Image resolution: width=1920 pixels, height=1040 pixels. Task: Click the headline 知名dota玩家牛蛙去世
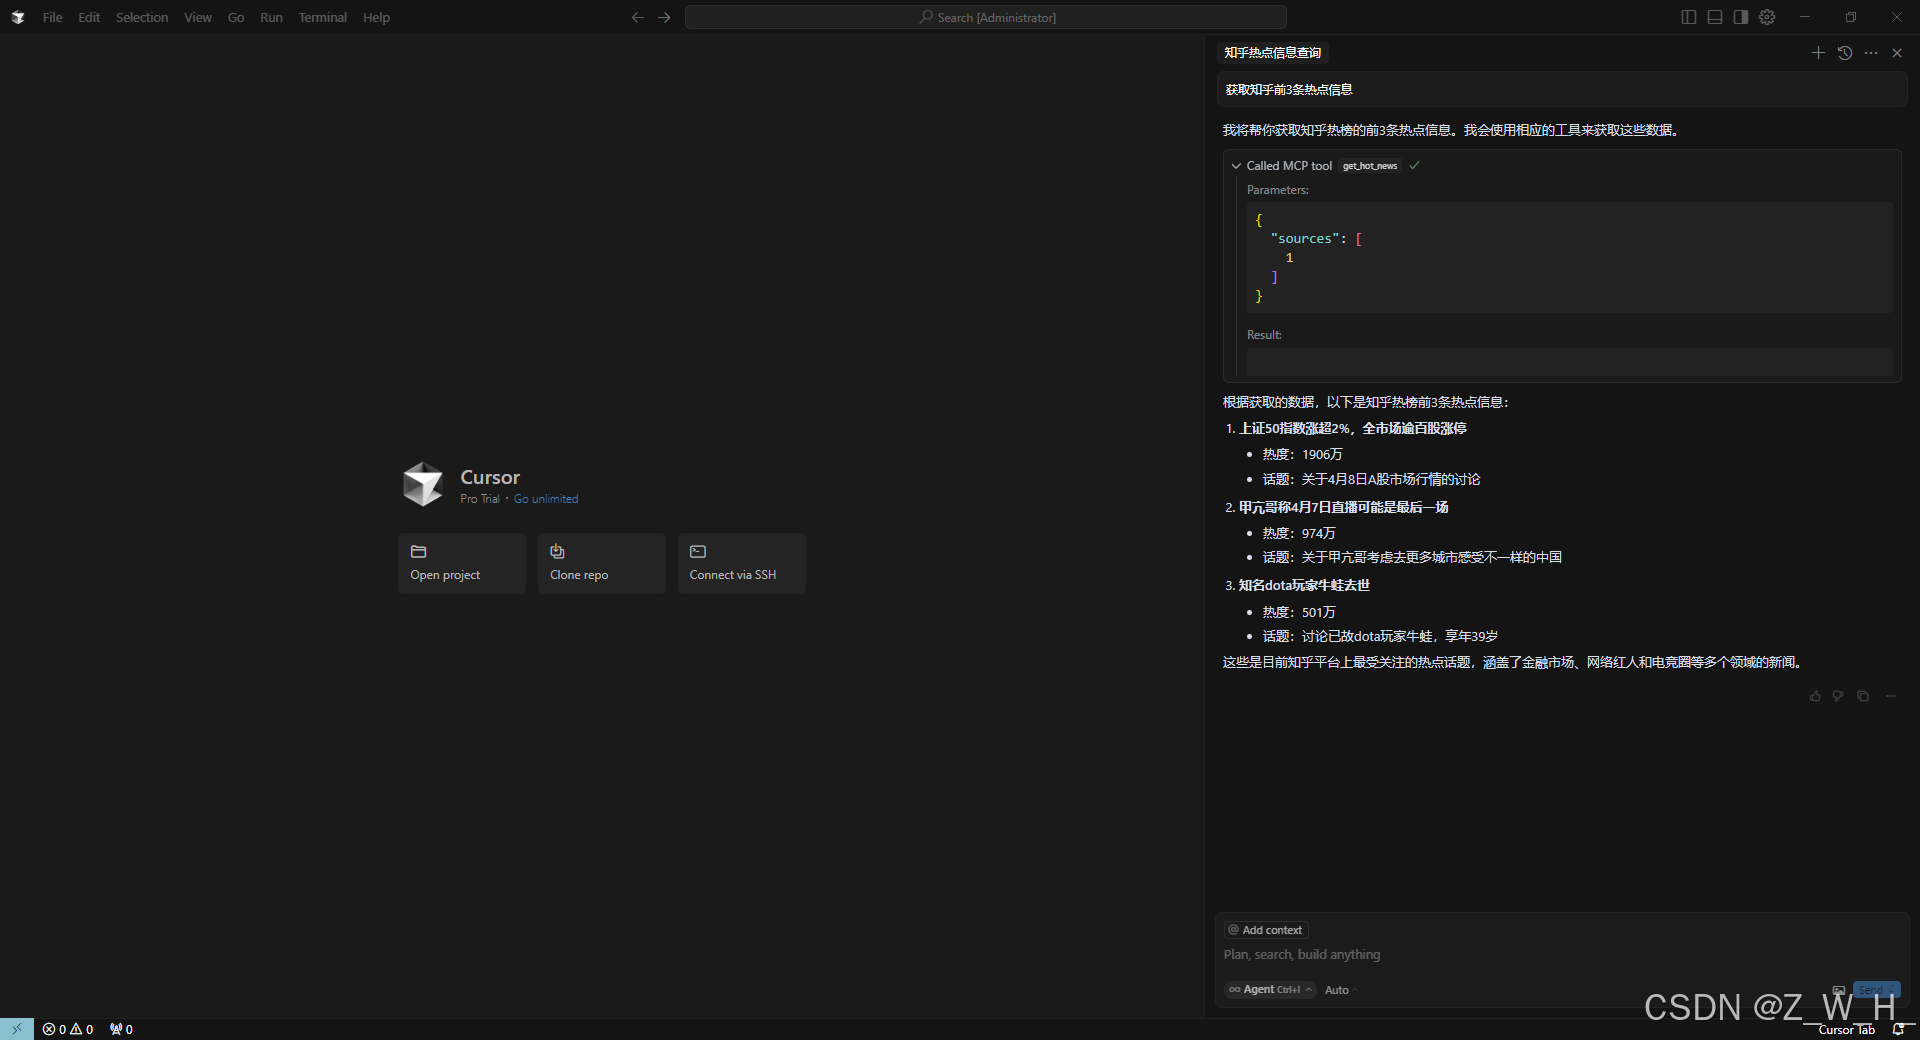point(1305,585)
